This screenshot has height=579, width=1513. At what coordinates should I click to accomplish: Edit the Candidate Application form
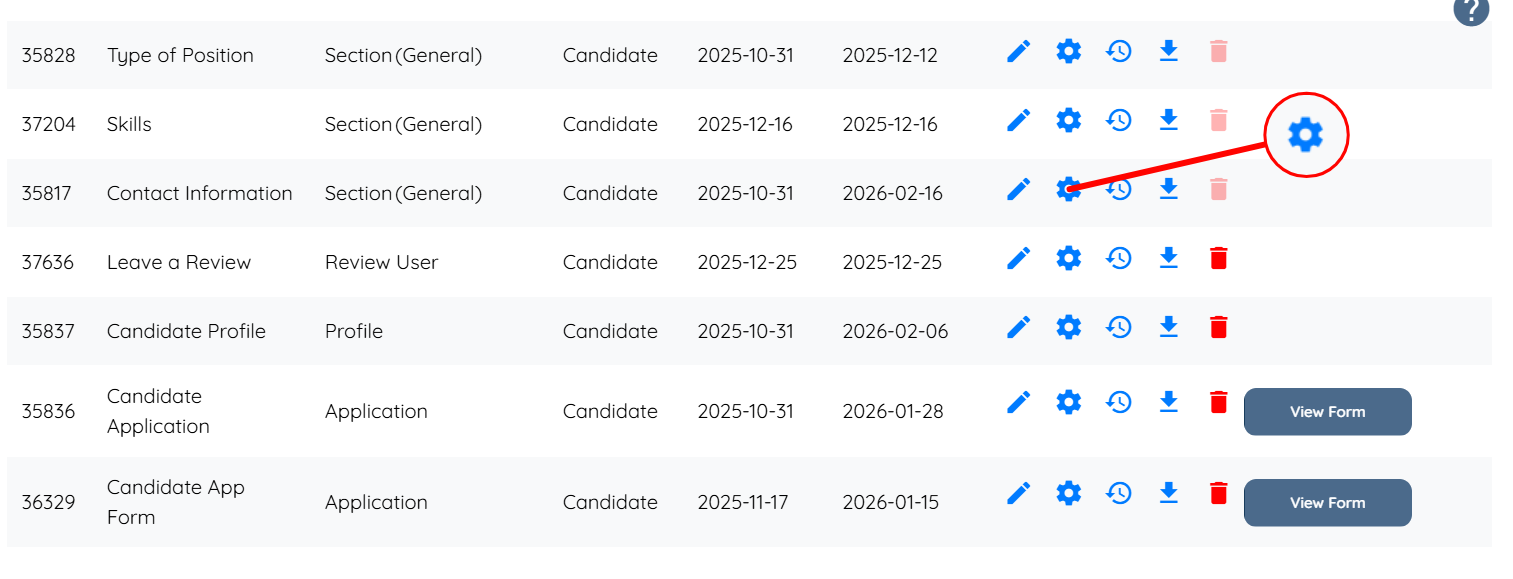click(x=1018, y=402)
